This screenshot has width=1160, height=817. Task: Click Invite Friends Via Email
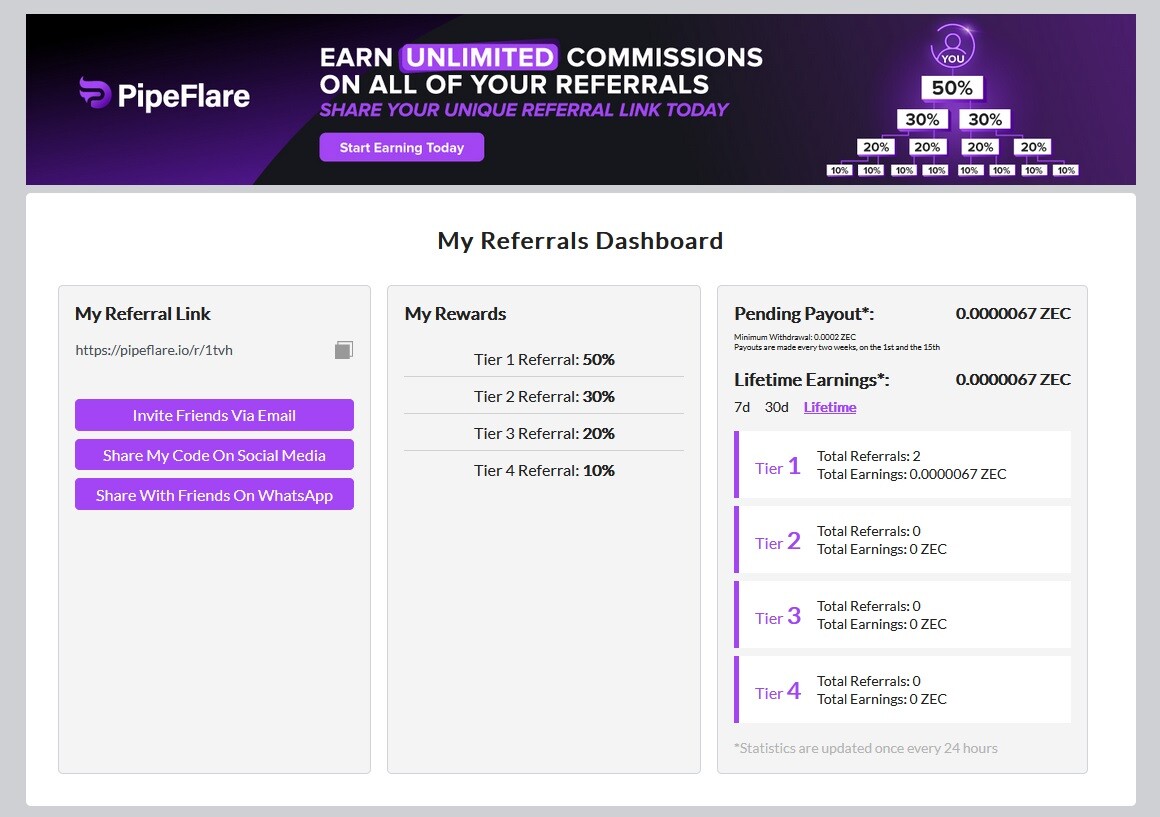tap(215, 415)
